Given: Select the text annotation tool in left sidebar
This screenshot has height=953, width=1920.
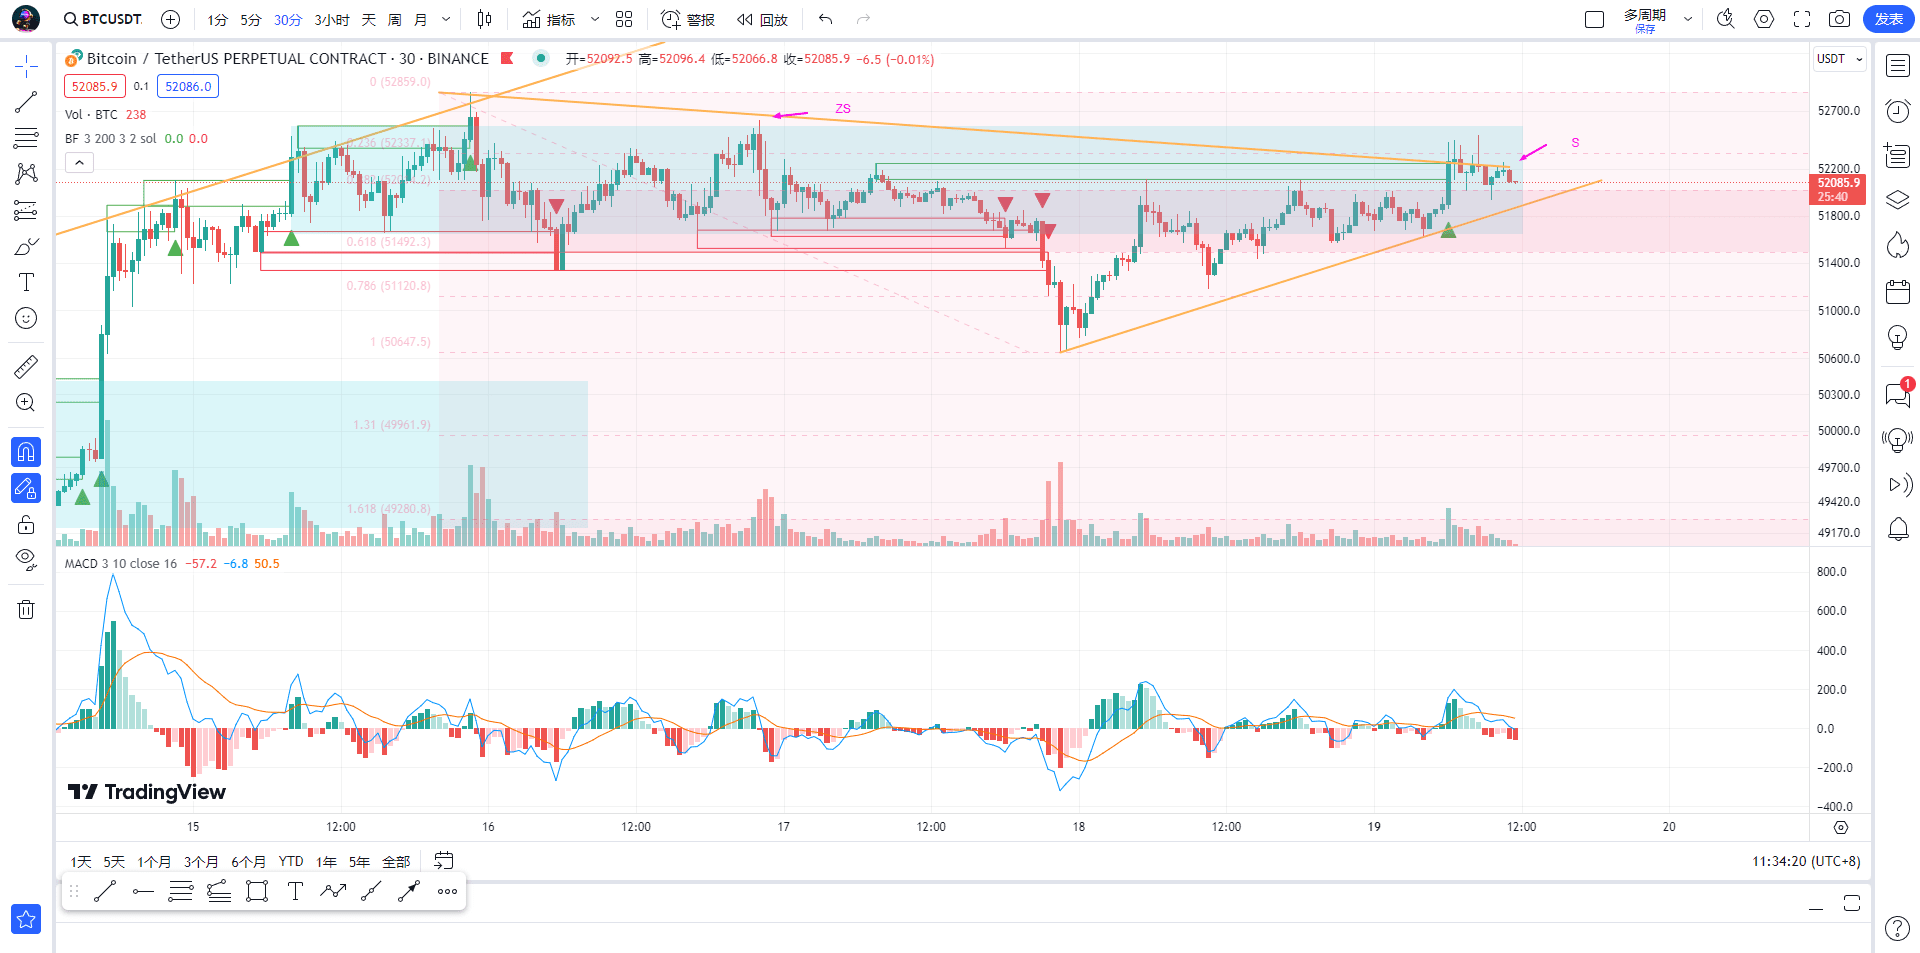Looking at the screenshot, I should point(26,282).
